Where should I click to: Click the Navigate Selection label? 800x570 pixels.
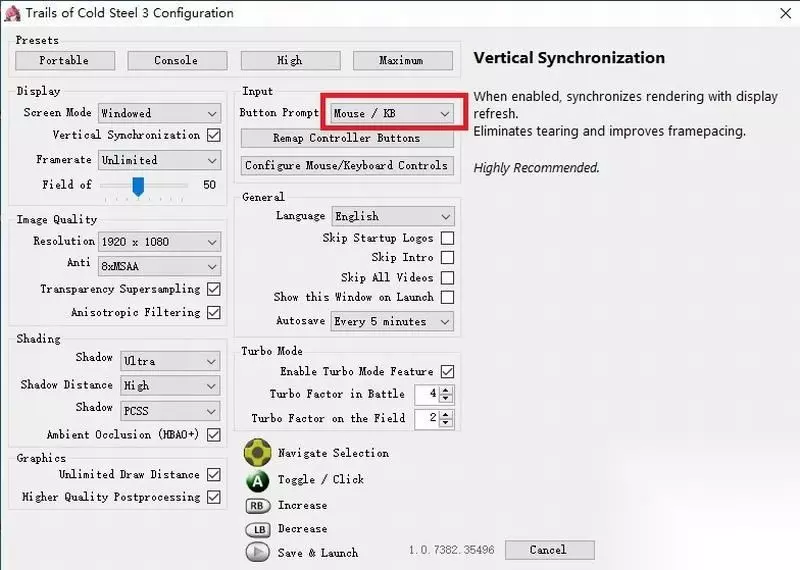click(333, 453)
